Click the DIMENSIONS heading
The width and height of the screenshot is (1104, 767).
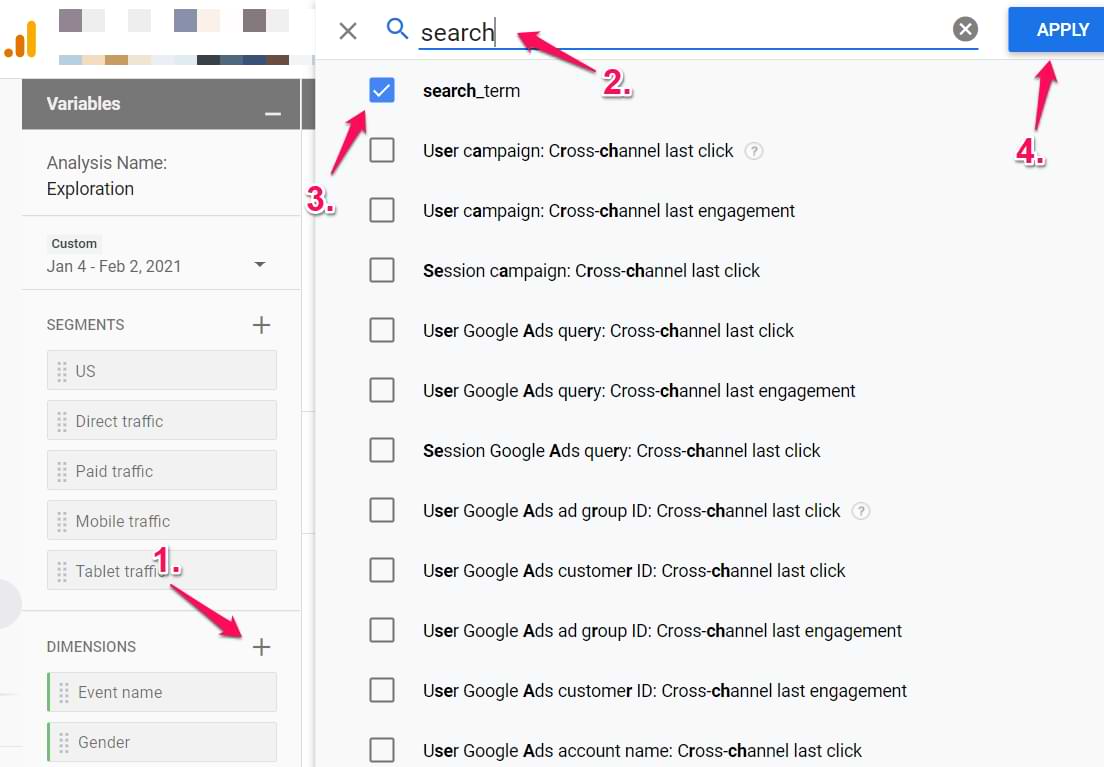[92, 647]
